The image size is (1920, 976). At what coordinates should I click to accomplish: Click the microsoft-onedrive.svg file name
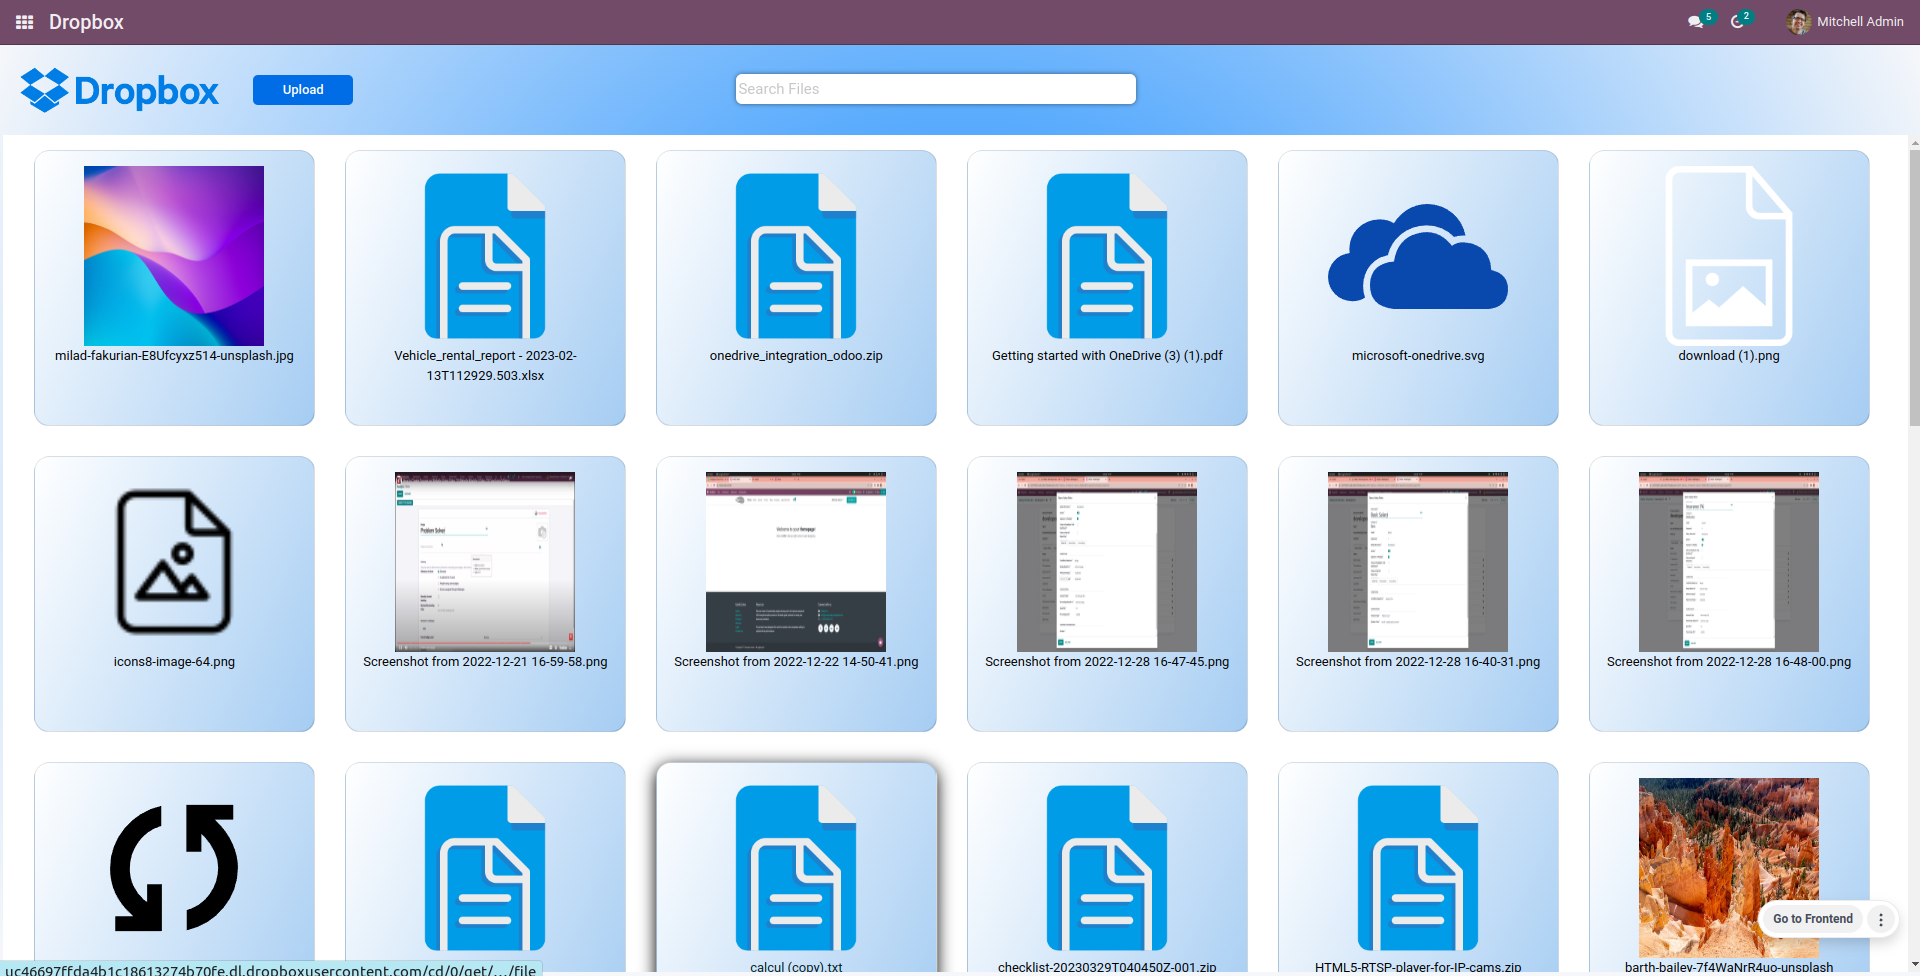coord(1418,356)
